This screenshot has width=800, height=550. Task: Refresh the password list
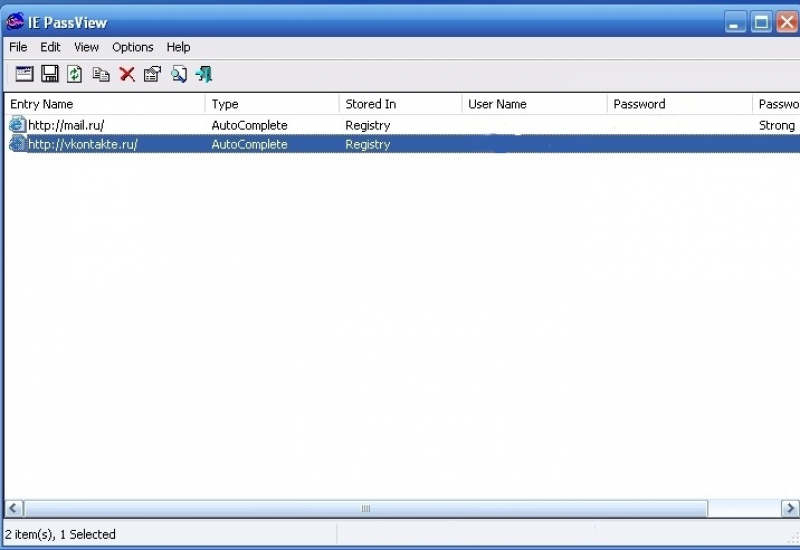click(74, 74)
